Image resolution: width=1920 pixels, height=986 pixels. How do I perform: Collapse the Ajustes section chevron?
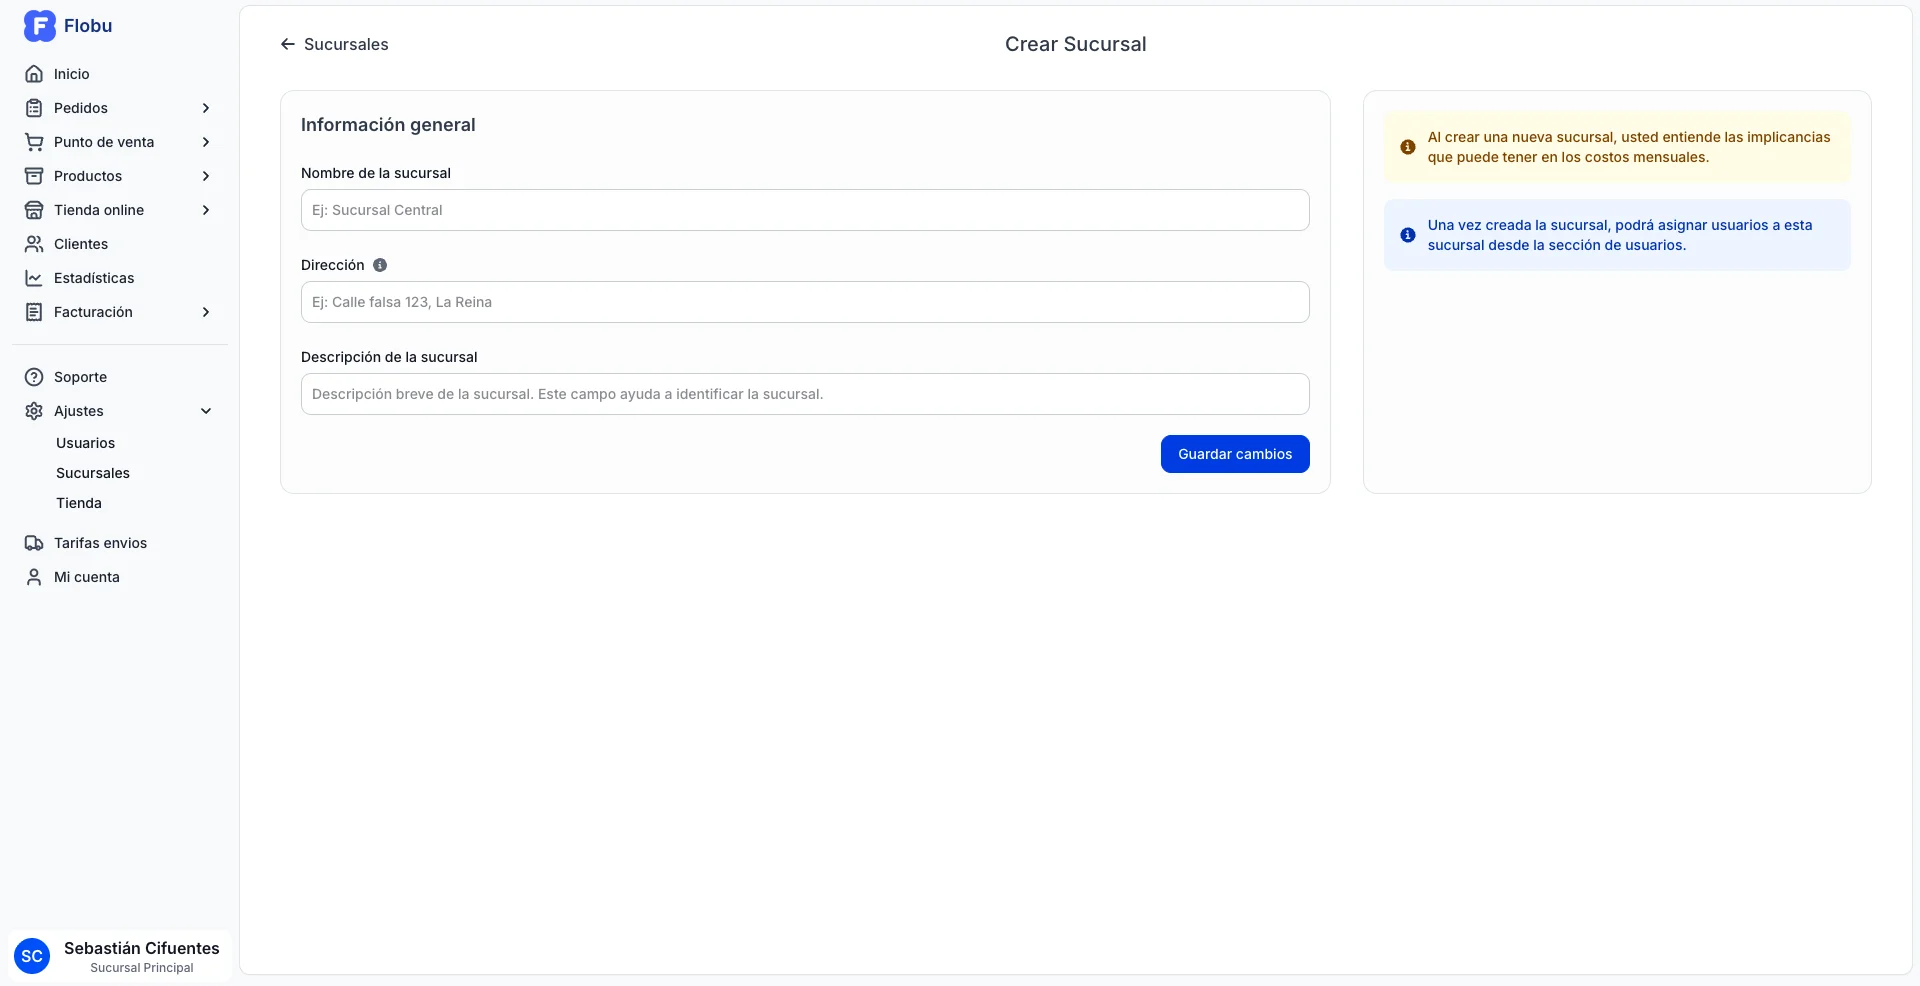[x=206, y=411]
